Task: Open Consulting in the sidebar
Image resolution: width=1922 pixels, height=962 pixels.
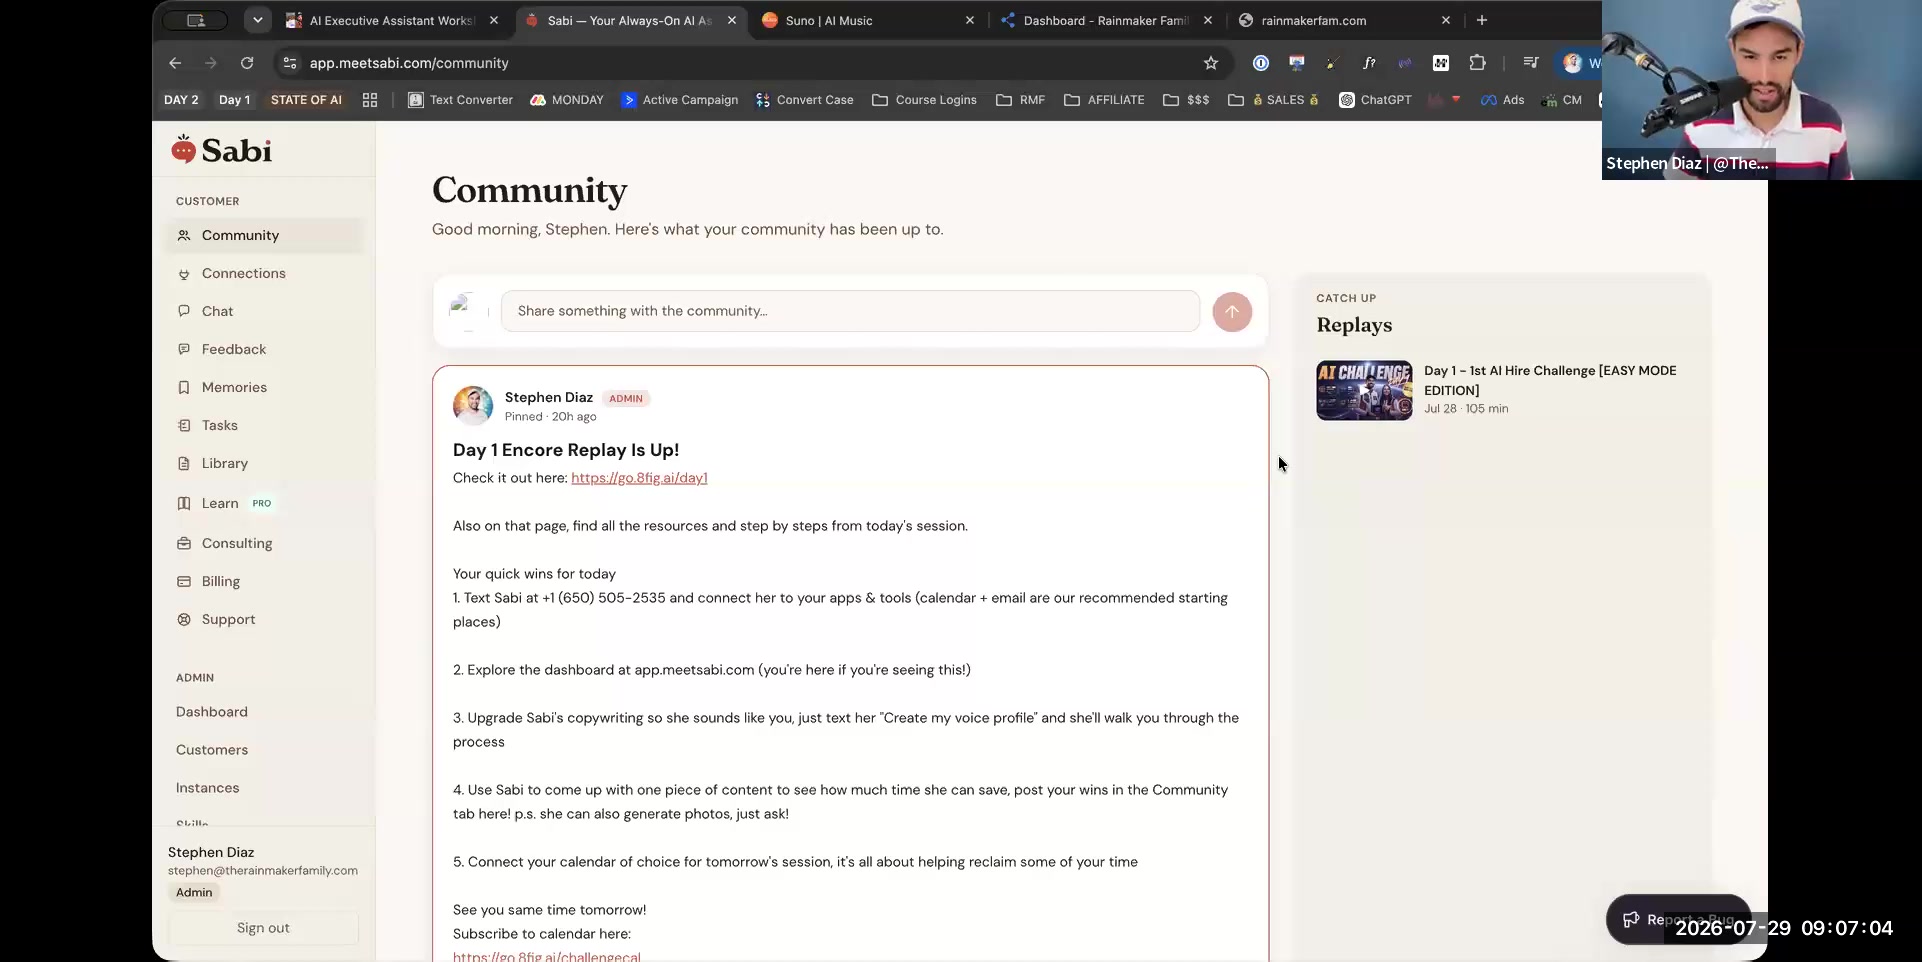Action: point(265,543)
